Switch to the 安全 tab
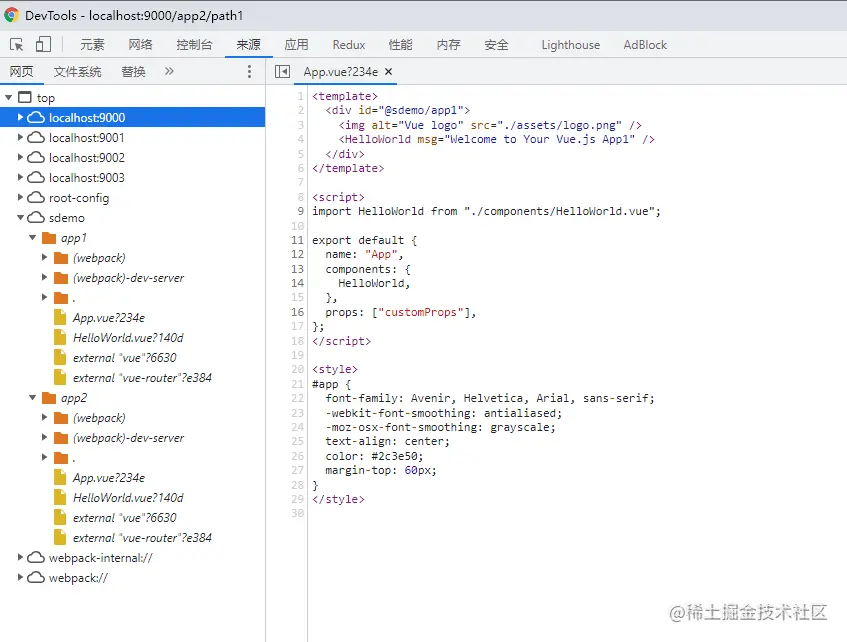847x642 pixels. [x=496, y=45]
